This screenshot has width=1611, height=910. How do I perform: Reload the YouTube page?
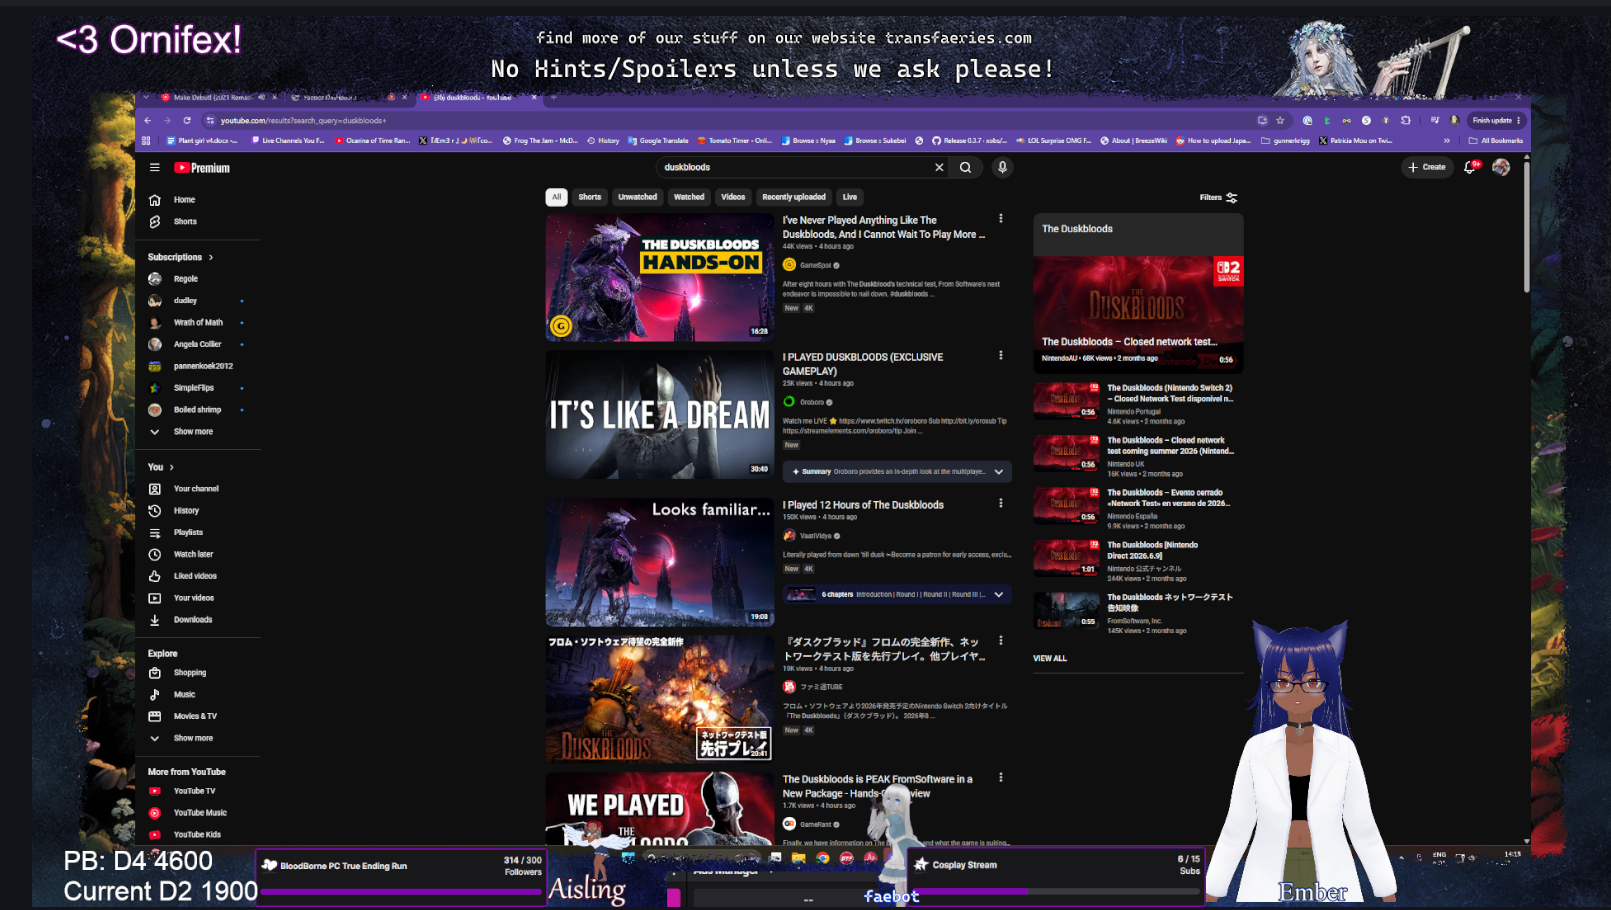click(187, 121)
